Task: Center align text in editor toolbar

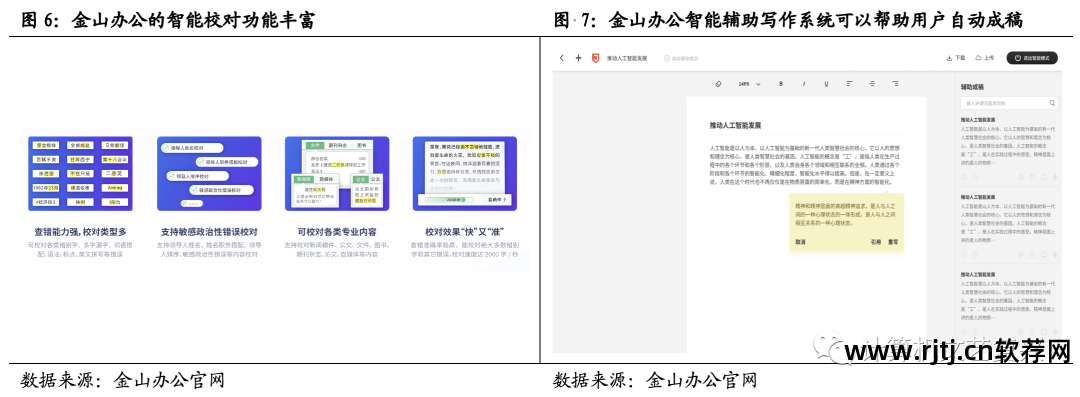Action: pyautogui.click(x=872, y=83)
